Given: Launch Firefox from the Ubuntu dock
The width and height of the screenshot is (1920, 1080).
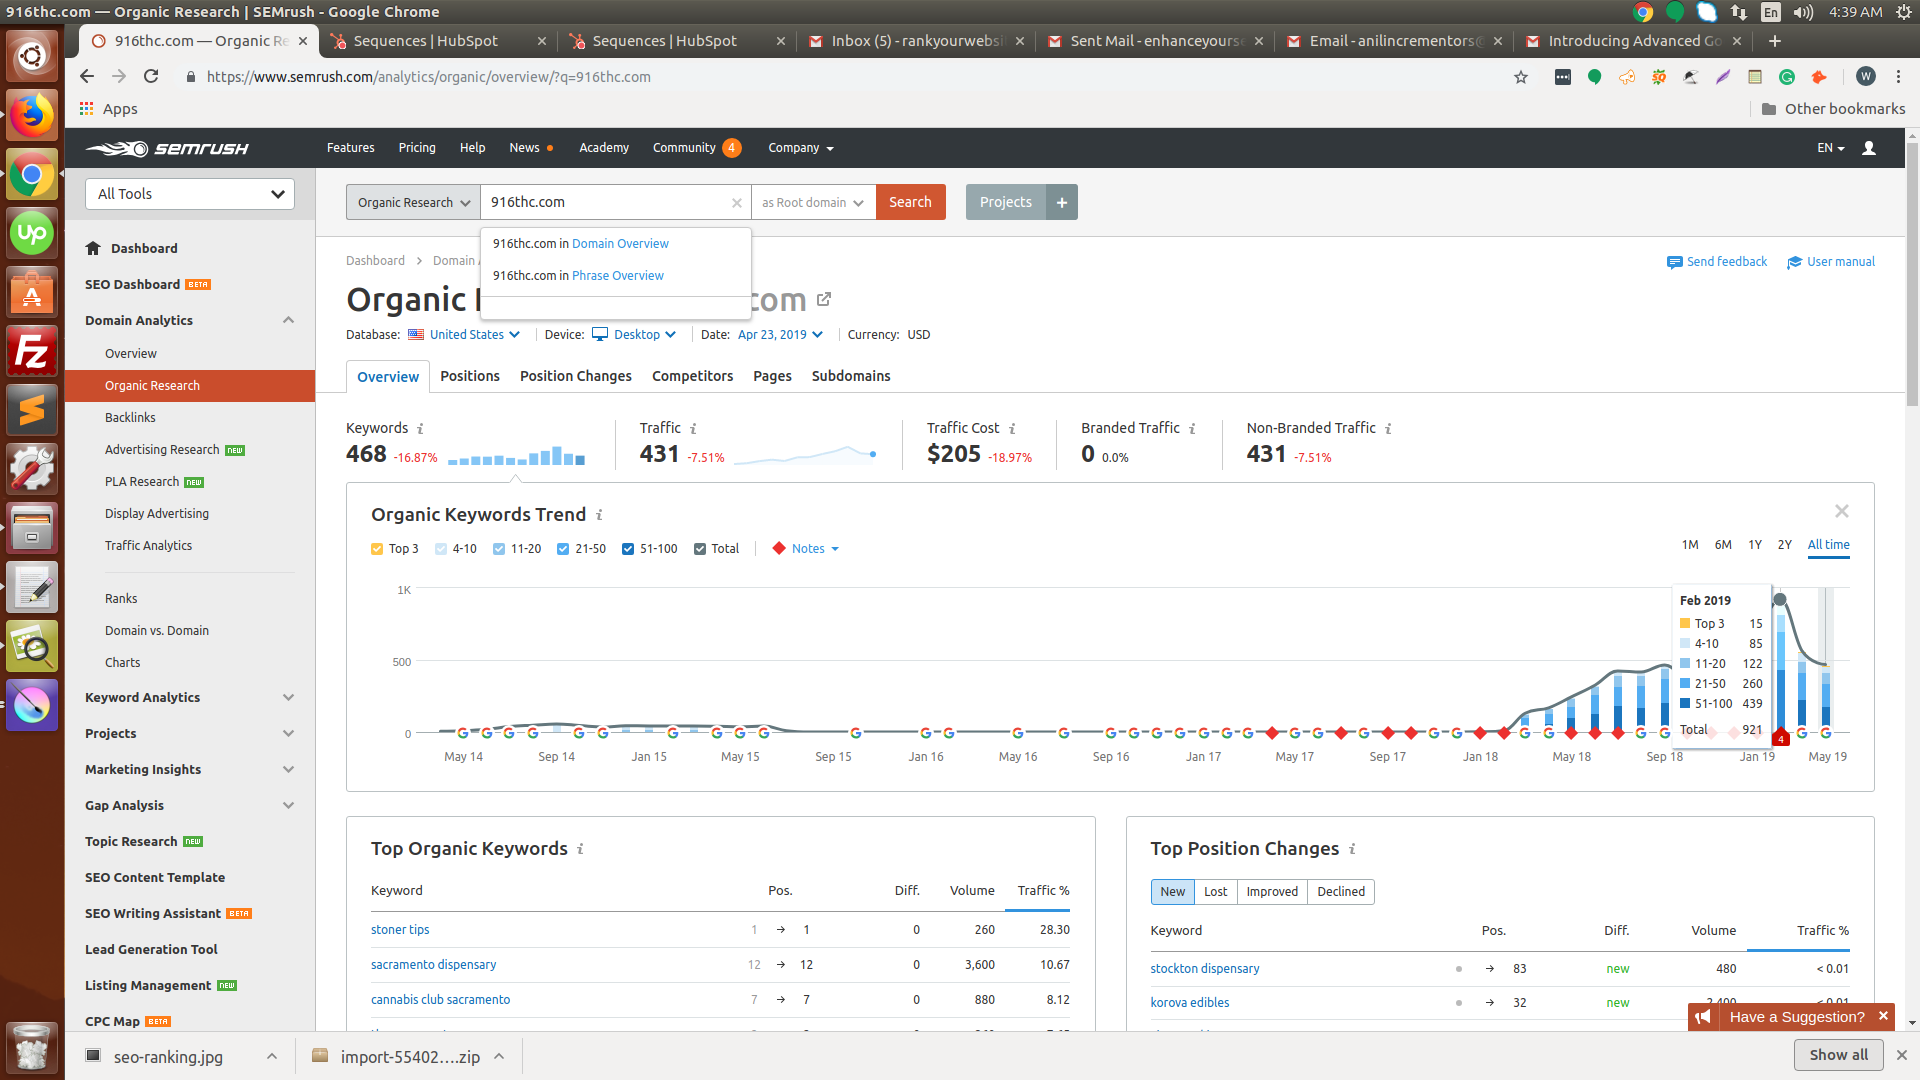Looking at the screenshot, I should (x=32, y=116).
